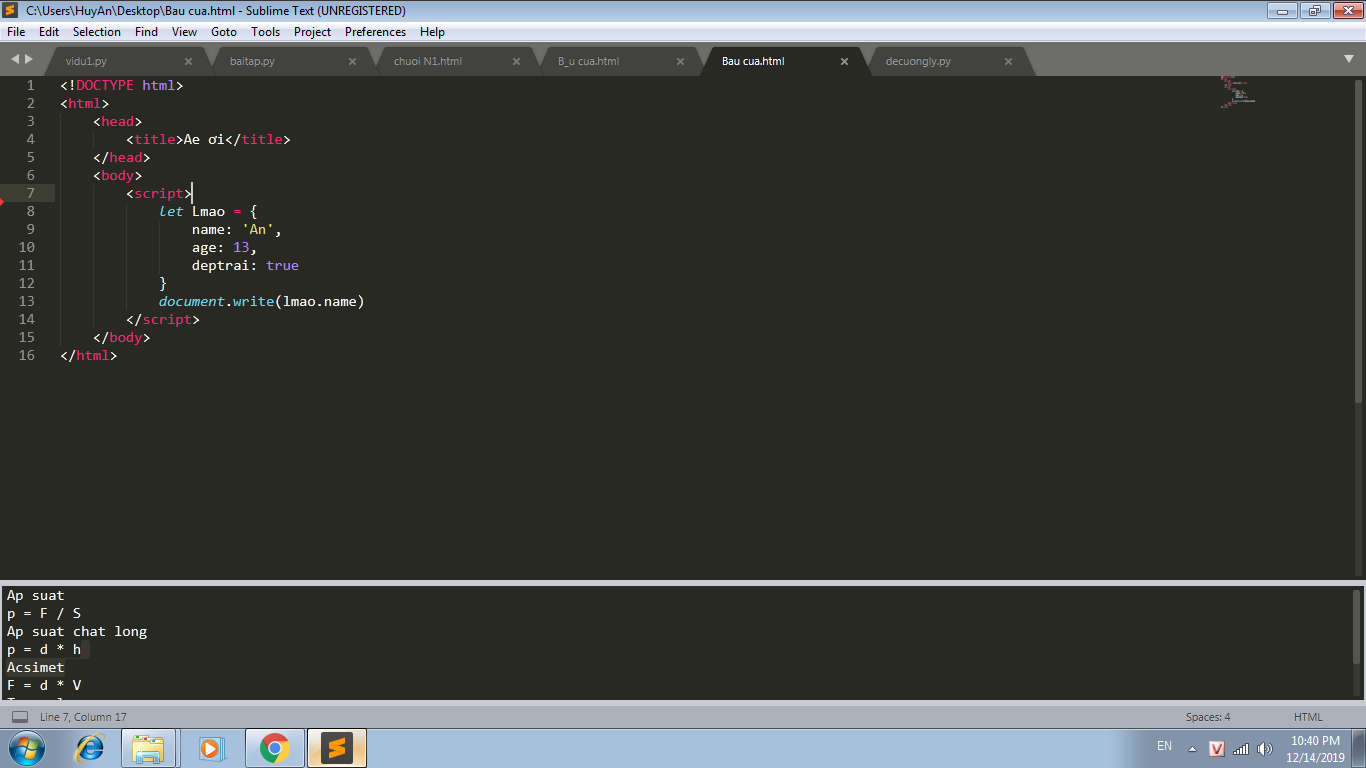
Task: Open the Selection menu
Action: tap(97, 32)
